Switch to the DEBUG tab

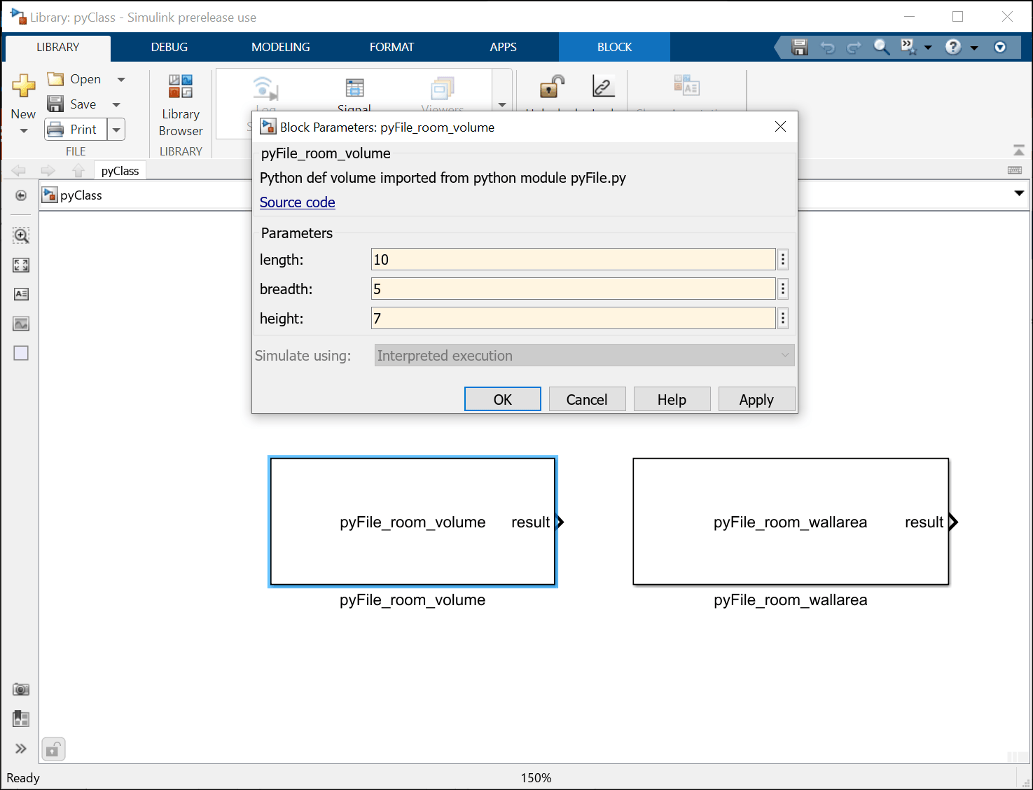[169, 47]
